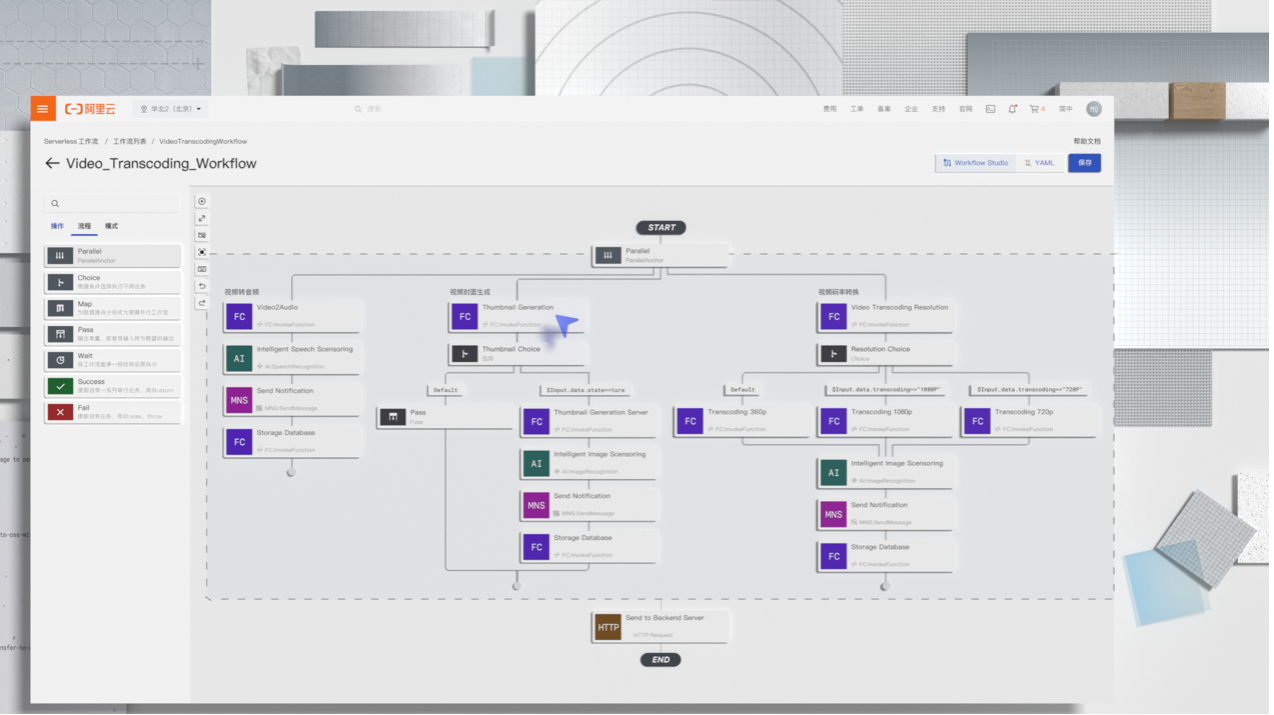This screenshot has width=1274, height=715.
Task: Switch to Workflow Studio view
Action: pos(976,163)
